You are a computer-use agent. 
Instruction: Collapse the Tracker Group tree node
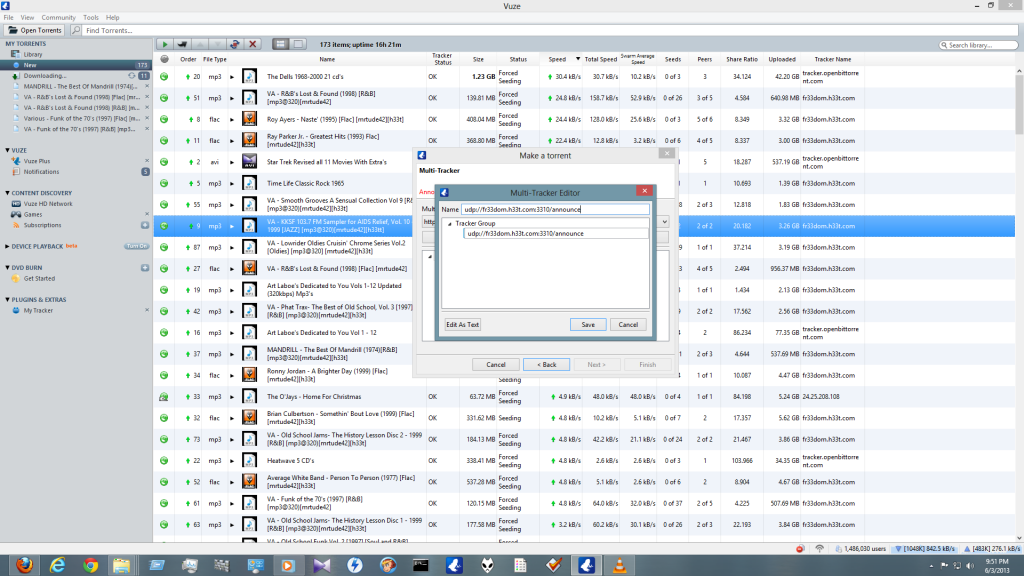click(449, 223)
